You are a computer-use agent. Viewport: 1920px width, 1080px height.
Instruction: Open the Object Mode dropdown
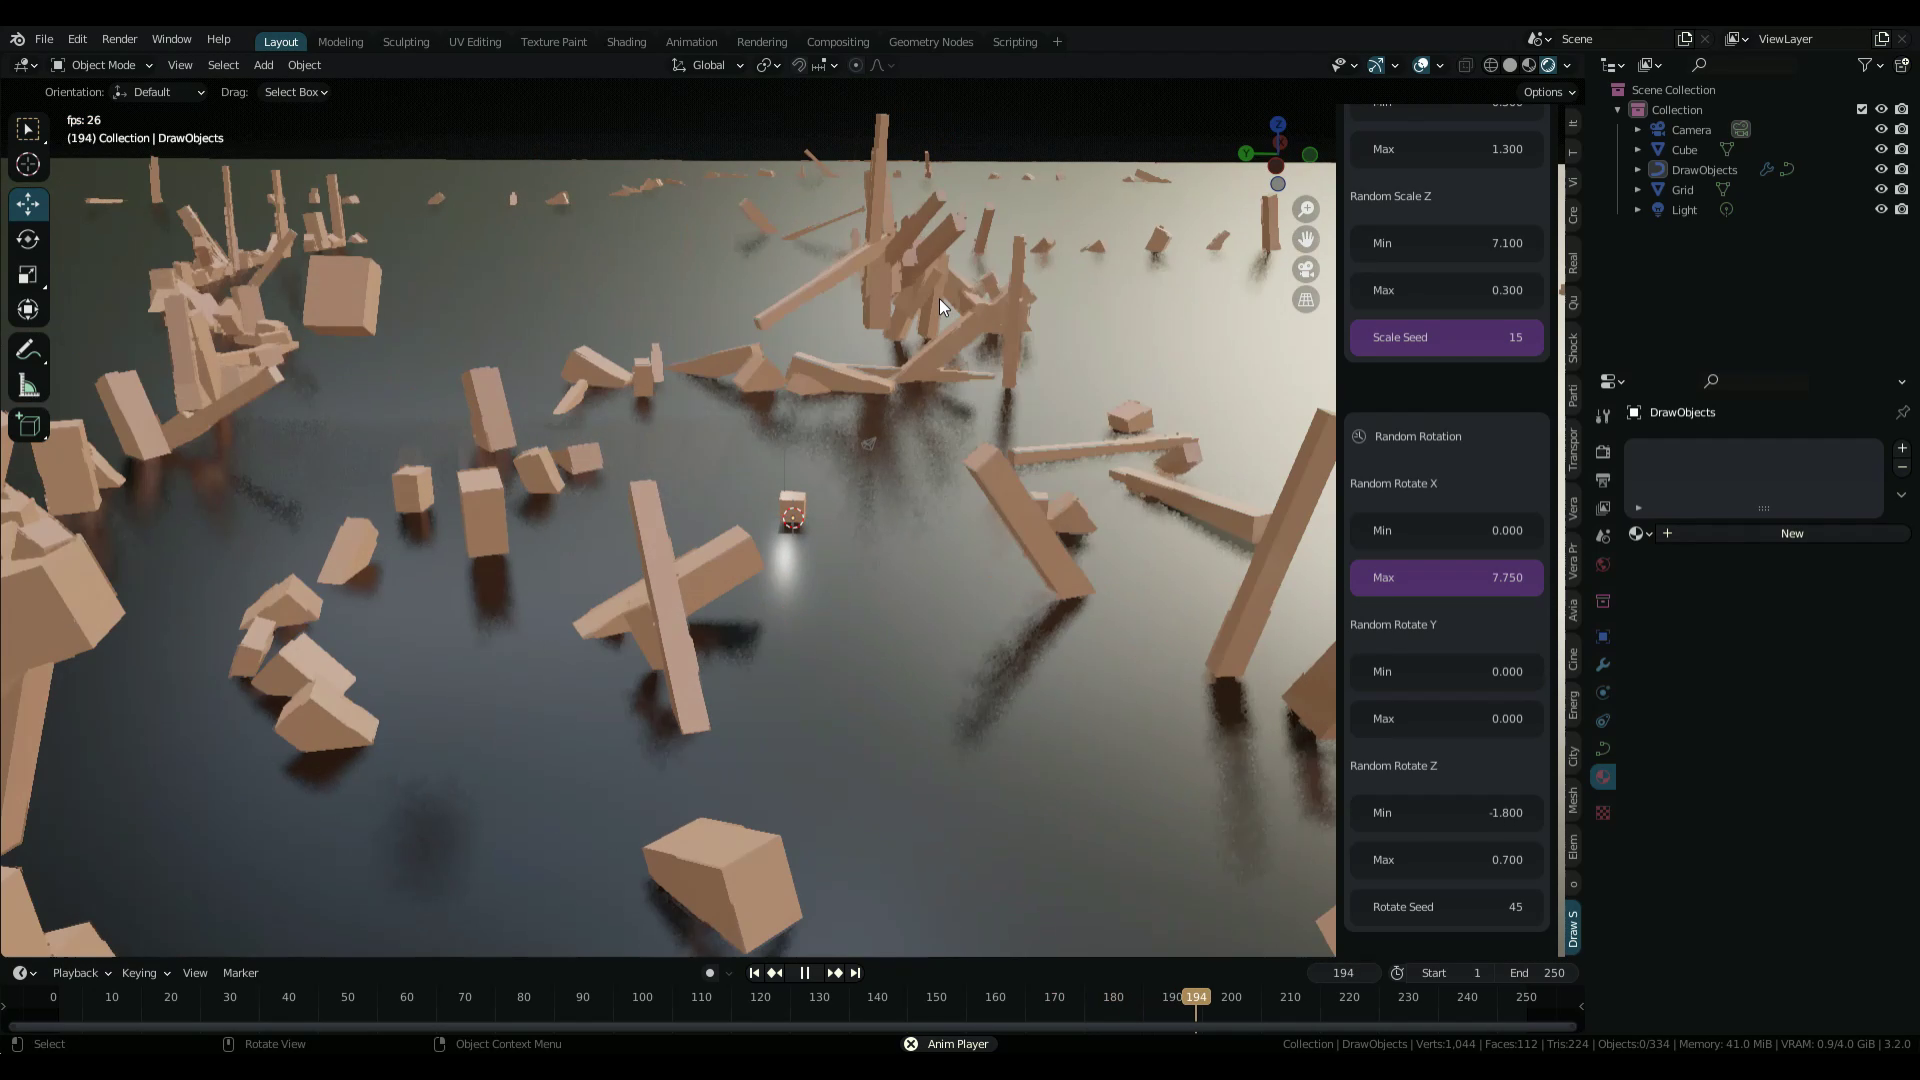tap(100, 65)
